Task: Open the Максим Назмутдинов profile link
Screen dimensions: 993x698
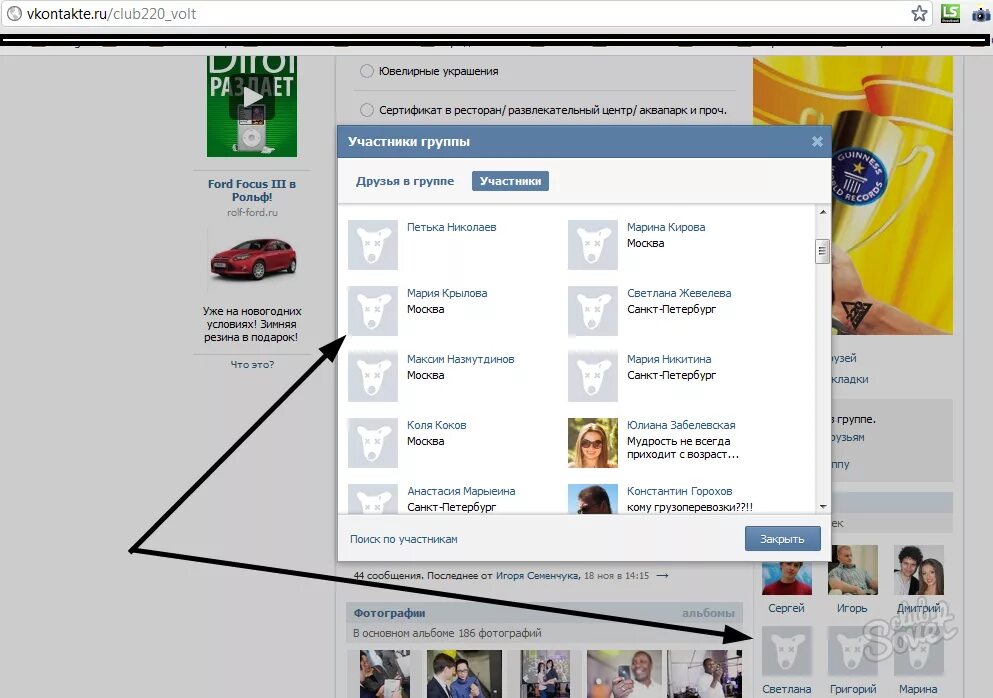Action: click(460, 359)
